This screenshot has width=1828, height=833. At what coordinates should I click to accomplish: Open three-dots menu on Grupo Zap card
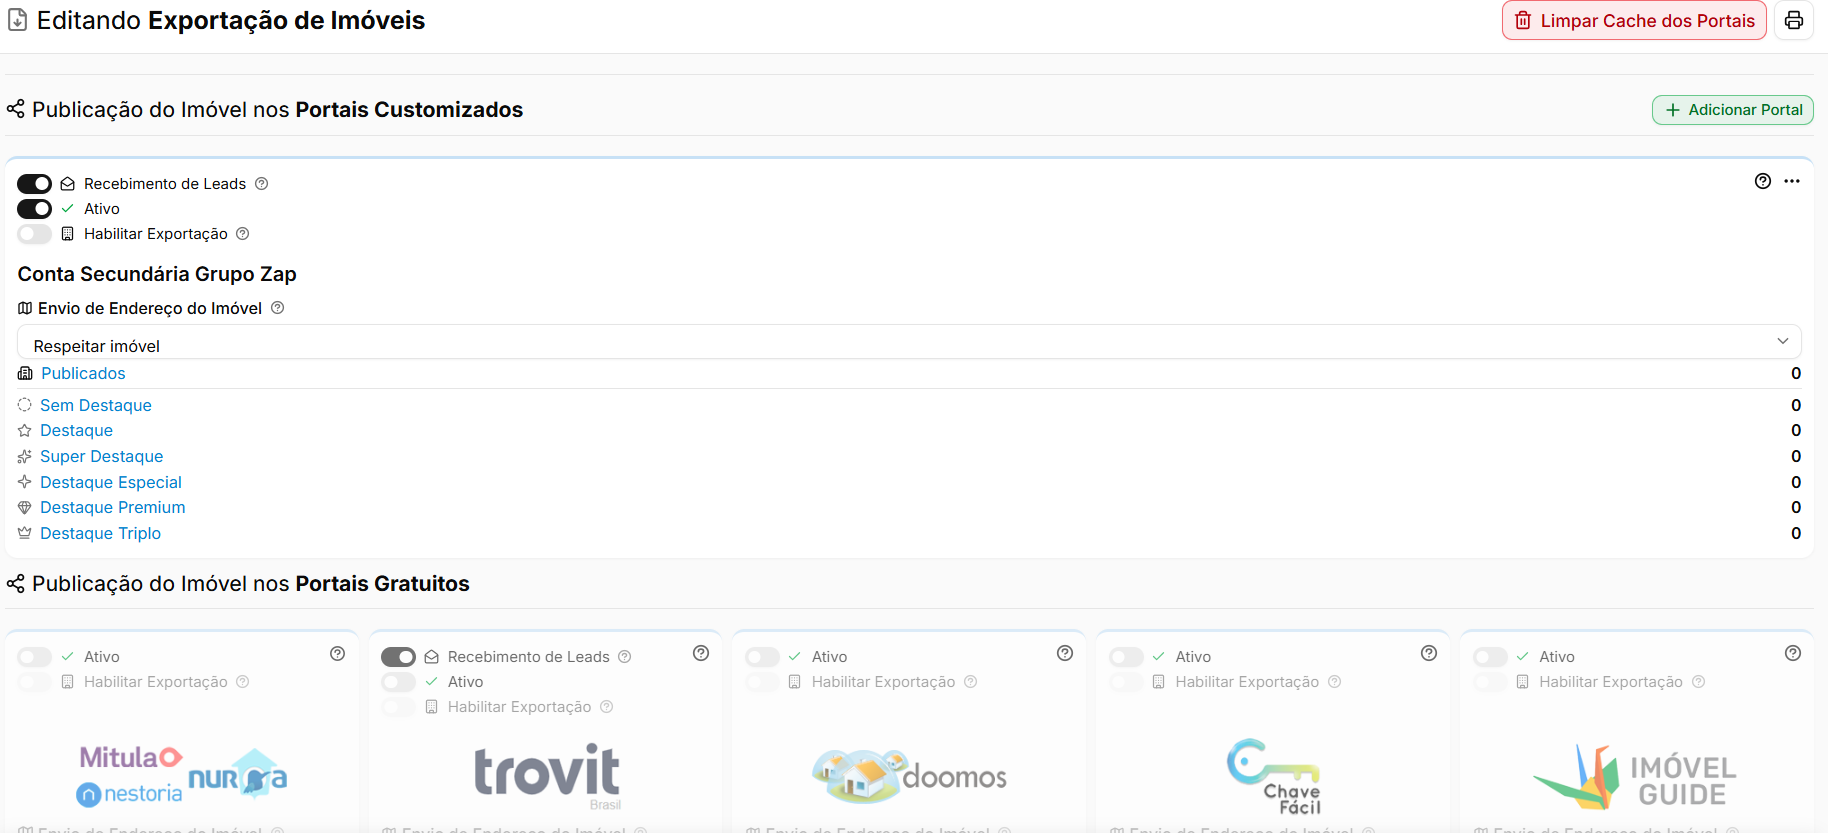coord(1792,181)
